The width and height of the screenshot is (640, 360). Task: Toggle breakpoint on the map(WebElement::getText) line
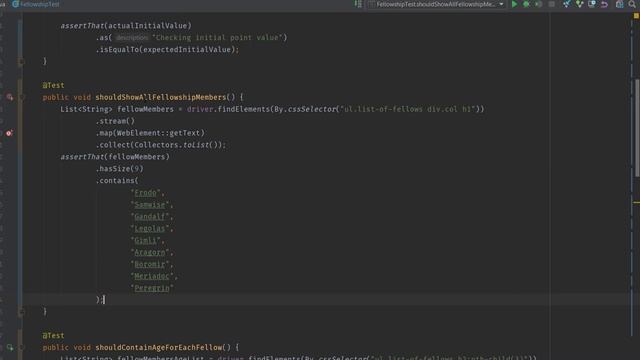tap(9, 133)
